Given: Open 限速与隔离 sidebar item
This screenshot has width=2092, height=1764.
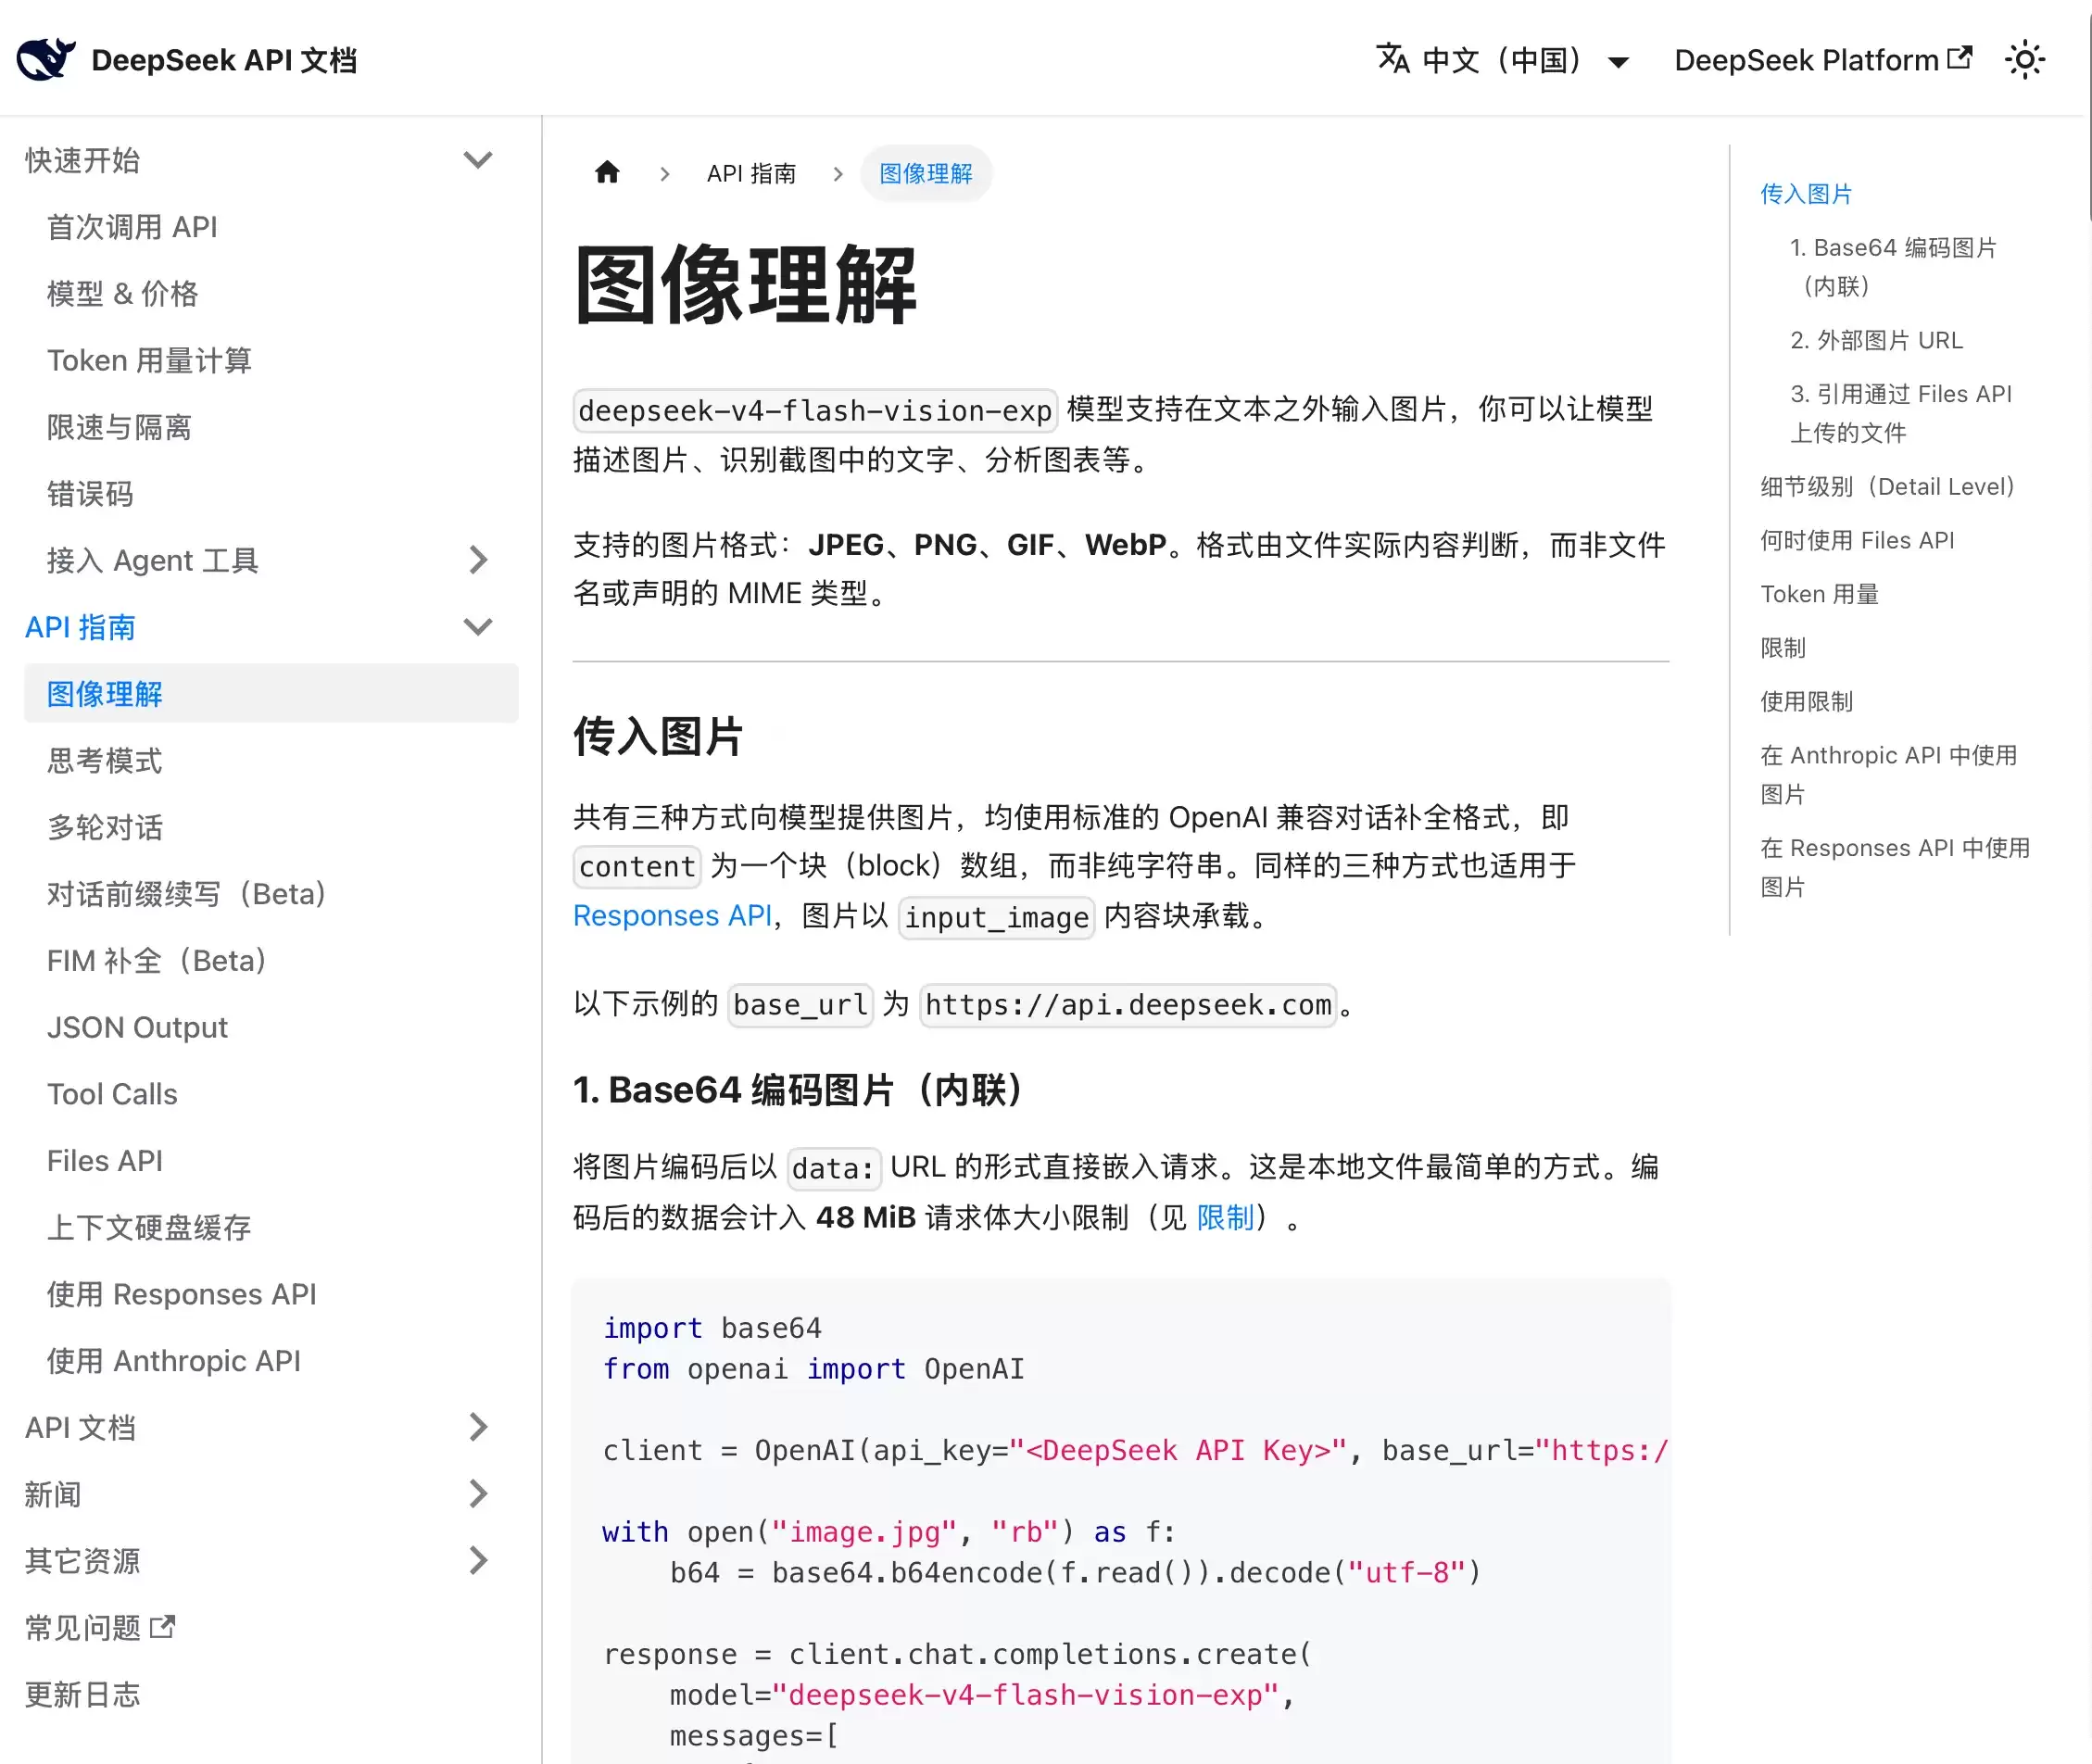Looking at the screenshot, I should point(119,427).
